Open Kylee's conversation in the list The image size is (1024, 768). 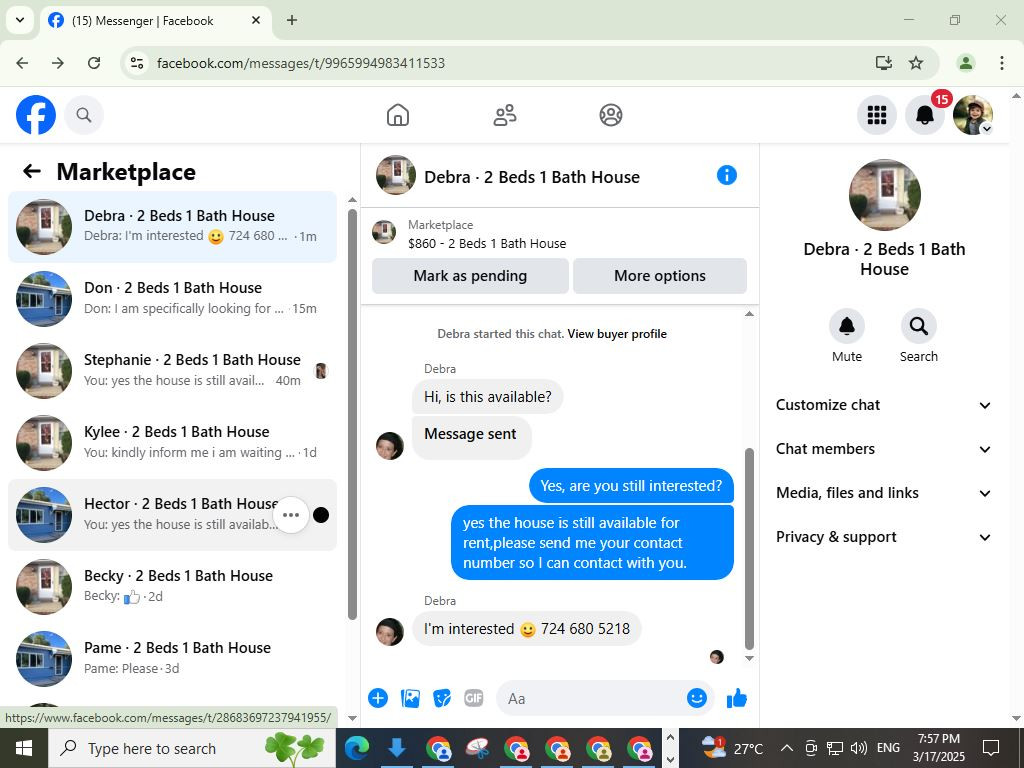(172, 442)
